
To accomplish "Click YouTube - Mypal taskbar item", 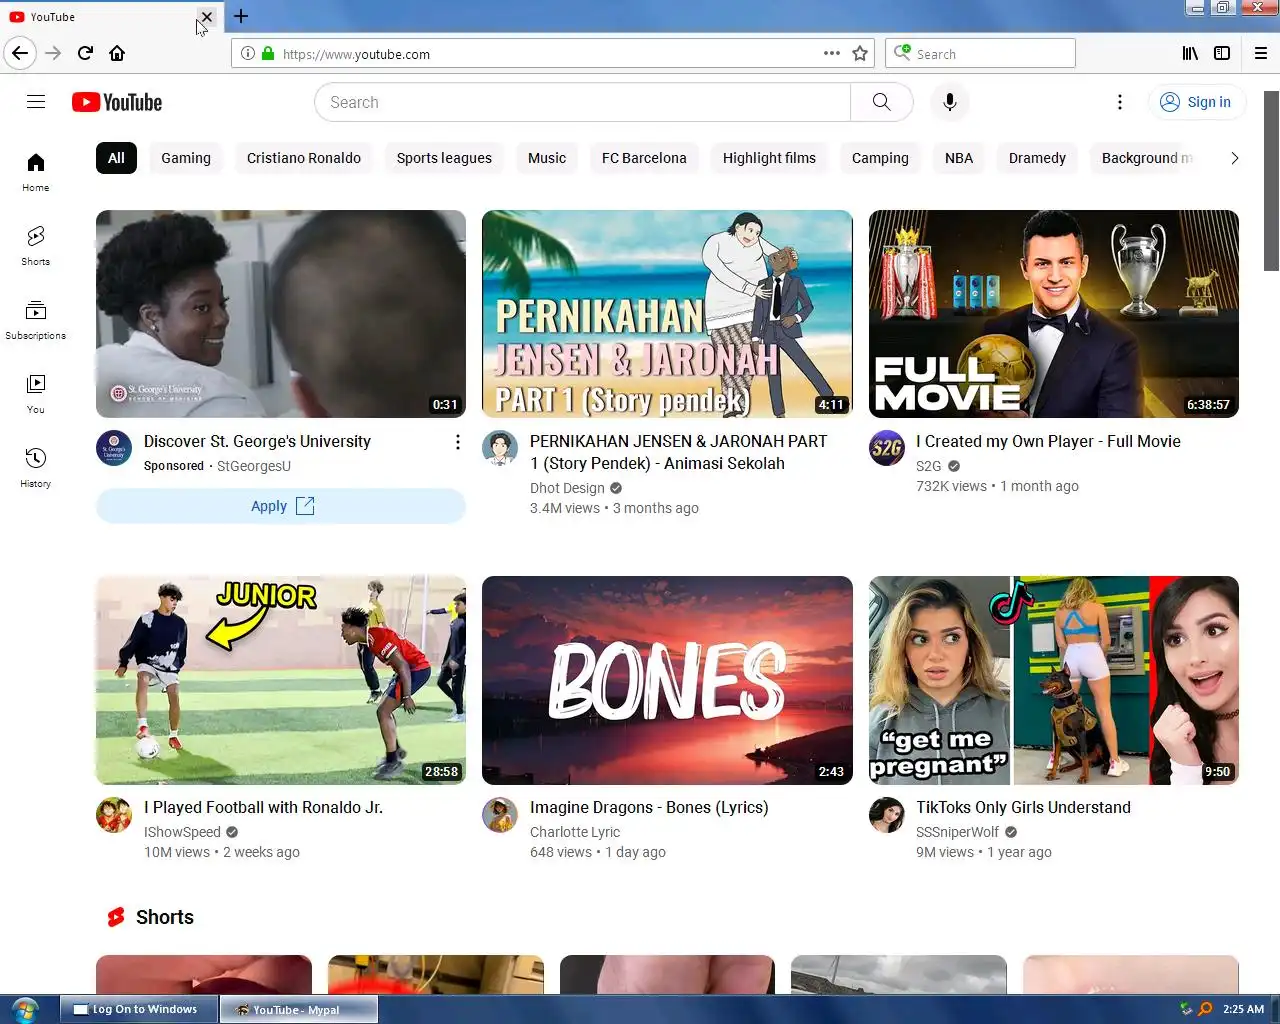I will click(299, 1009).
